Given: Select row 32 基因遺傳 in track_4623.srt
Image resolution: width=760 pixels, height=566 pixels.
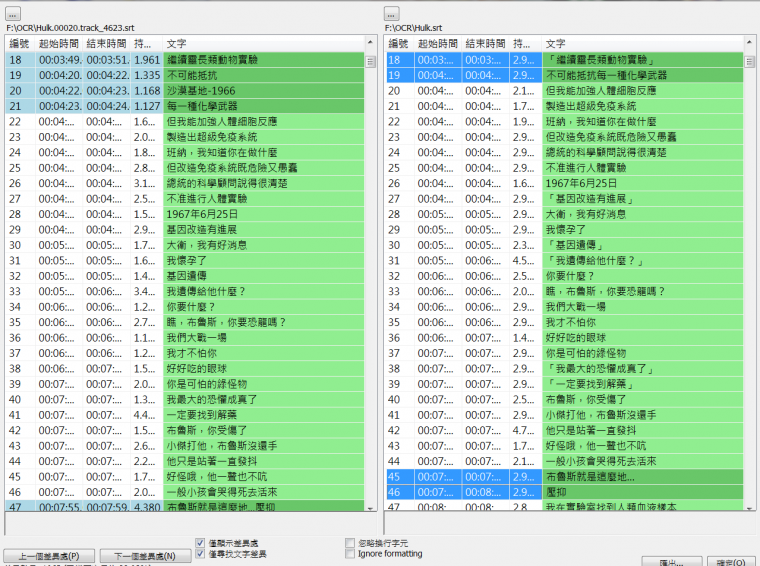Looking at the screenshot, I should (x=185, y=276).
